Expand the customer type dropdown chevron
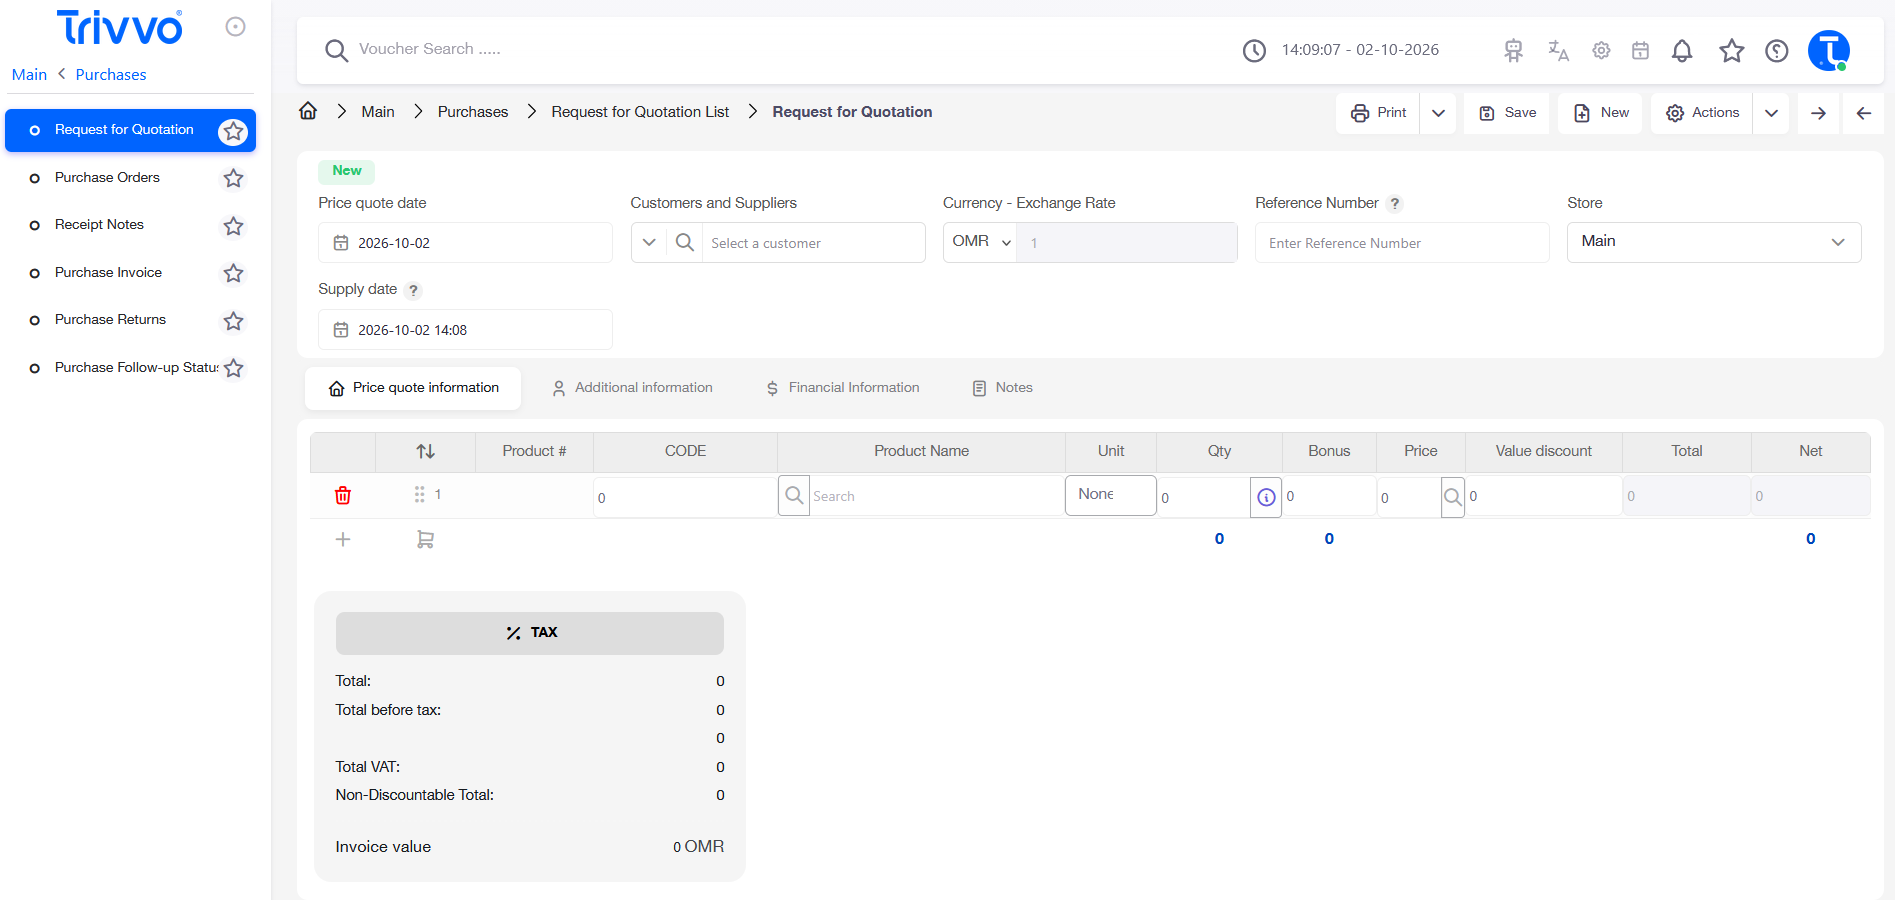The image size is (1895, 900). [x=649, y=242]
